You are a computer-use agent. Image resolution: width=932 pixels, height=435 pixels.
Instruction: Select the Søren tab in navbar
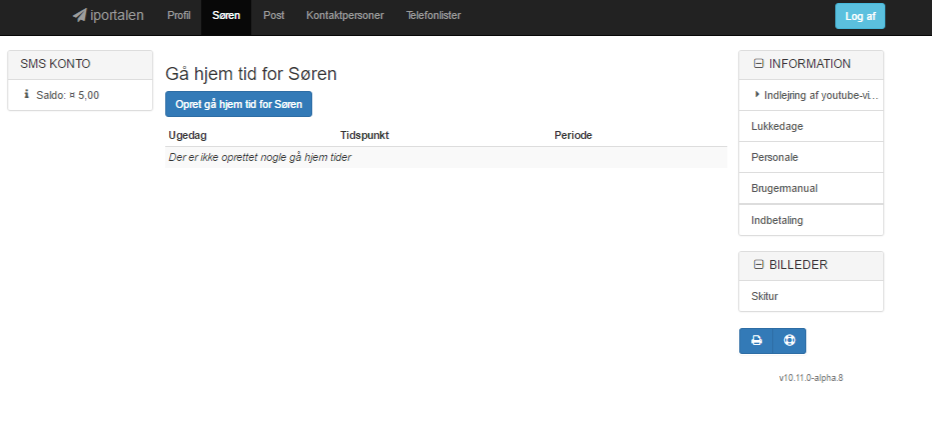click(x=226, y=16)
